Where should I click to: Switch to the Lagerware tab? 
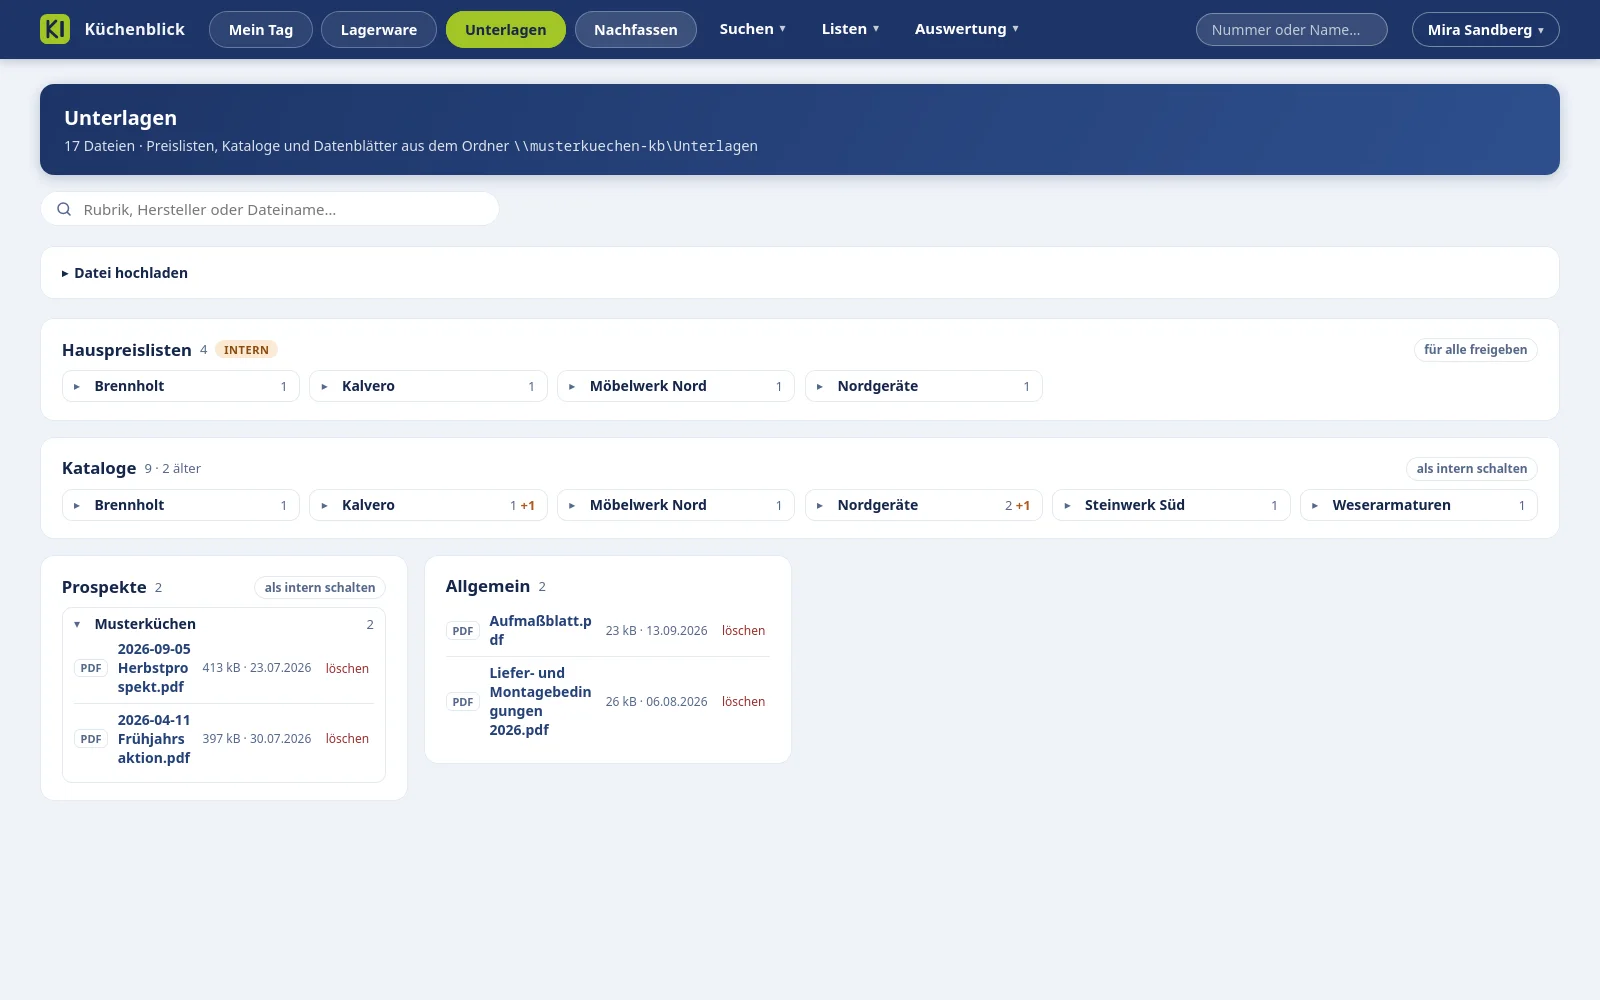[379, 30]
